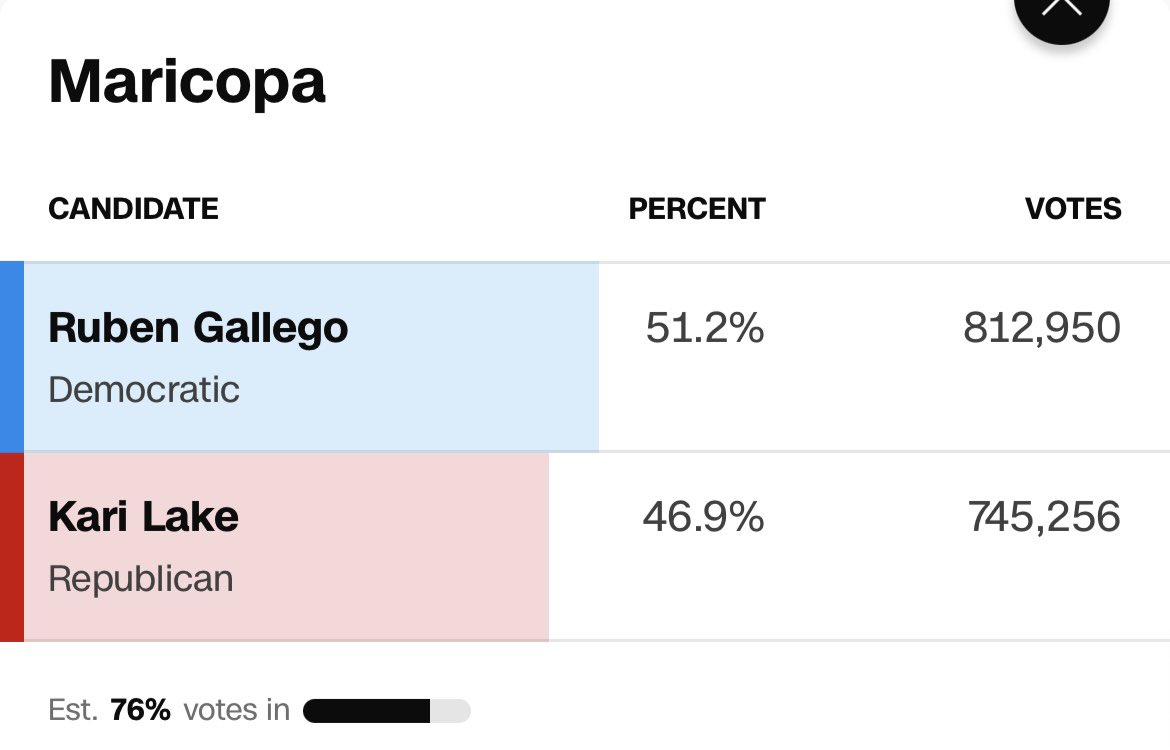Click the blue party stripe beside Gallego
This screenshot has height=750, width=1170.
11,357
